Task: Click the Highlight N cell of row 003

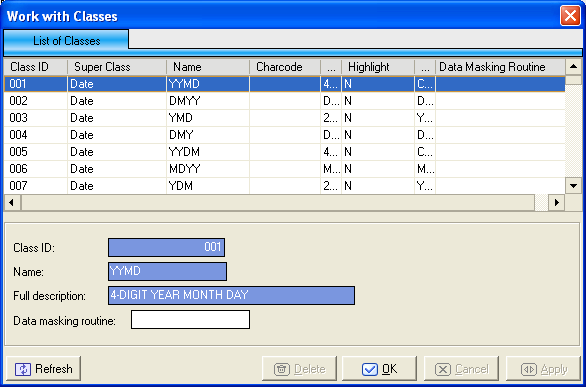Action: pyautogui.click(x=378, y=118)
